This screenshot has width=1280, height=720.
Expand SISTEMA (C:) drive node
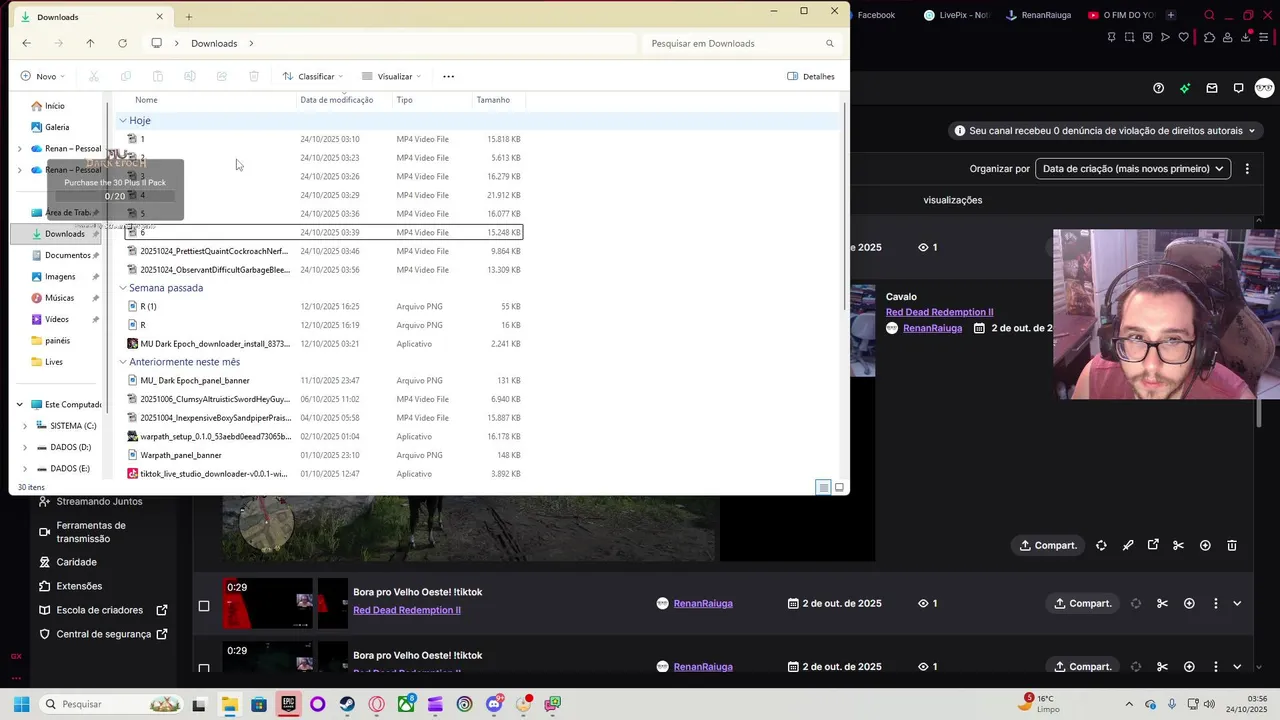[x=25, y=426]
